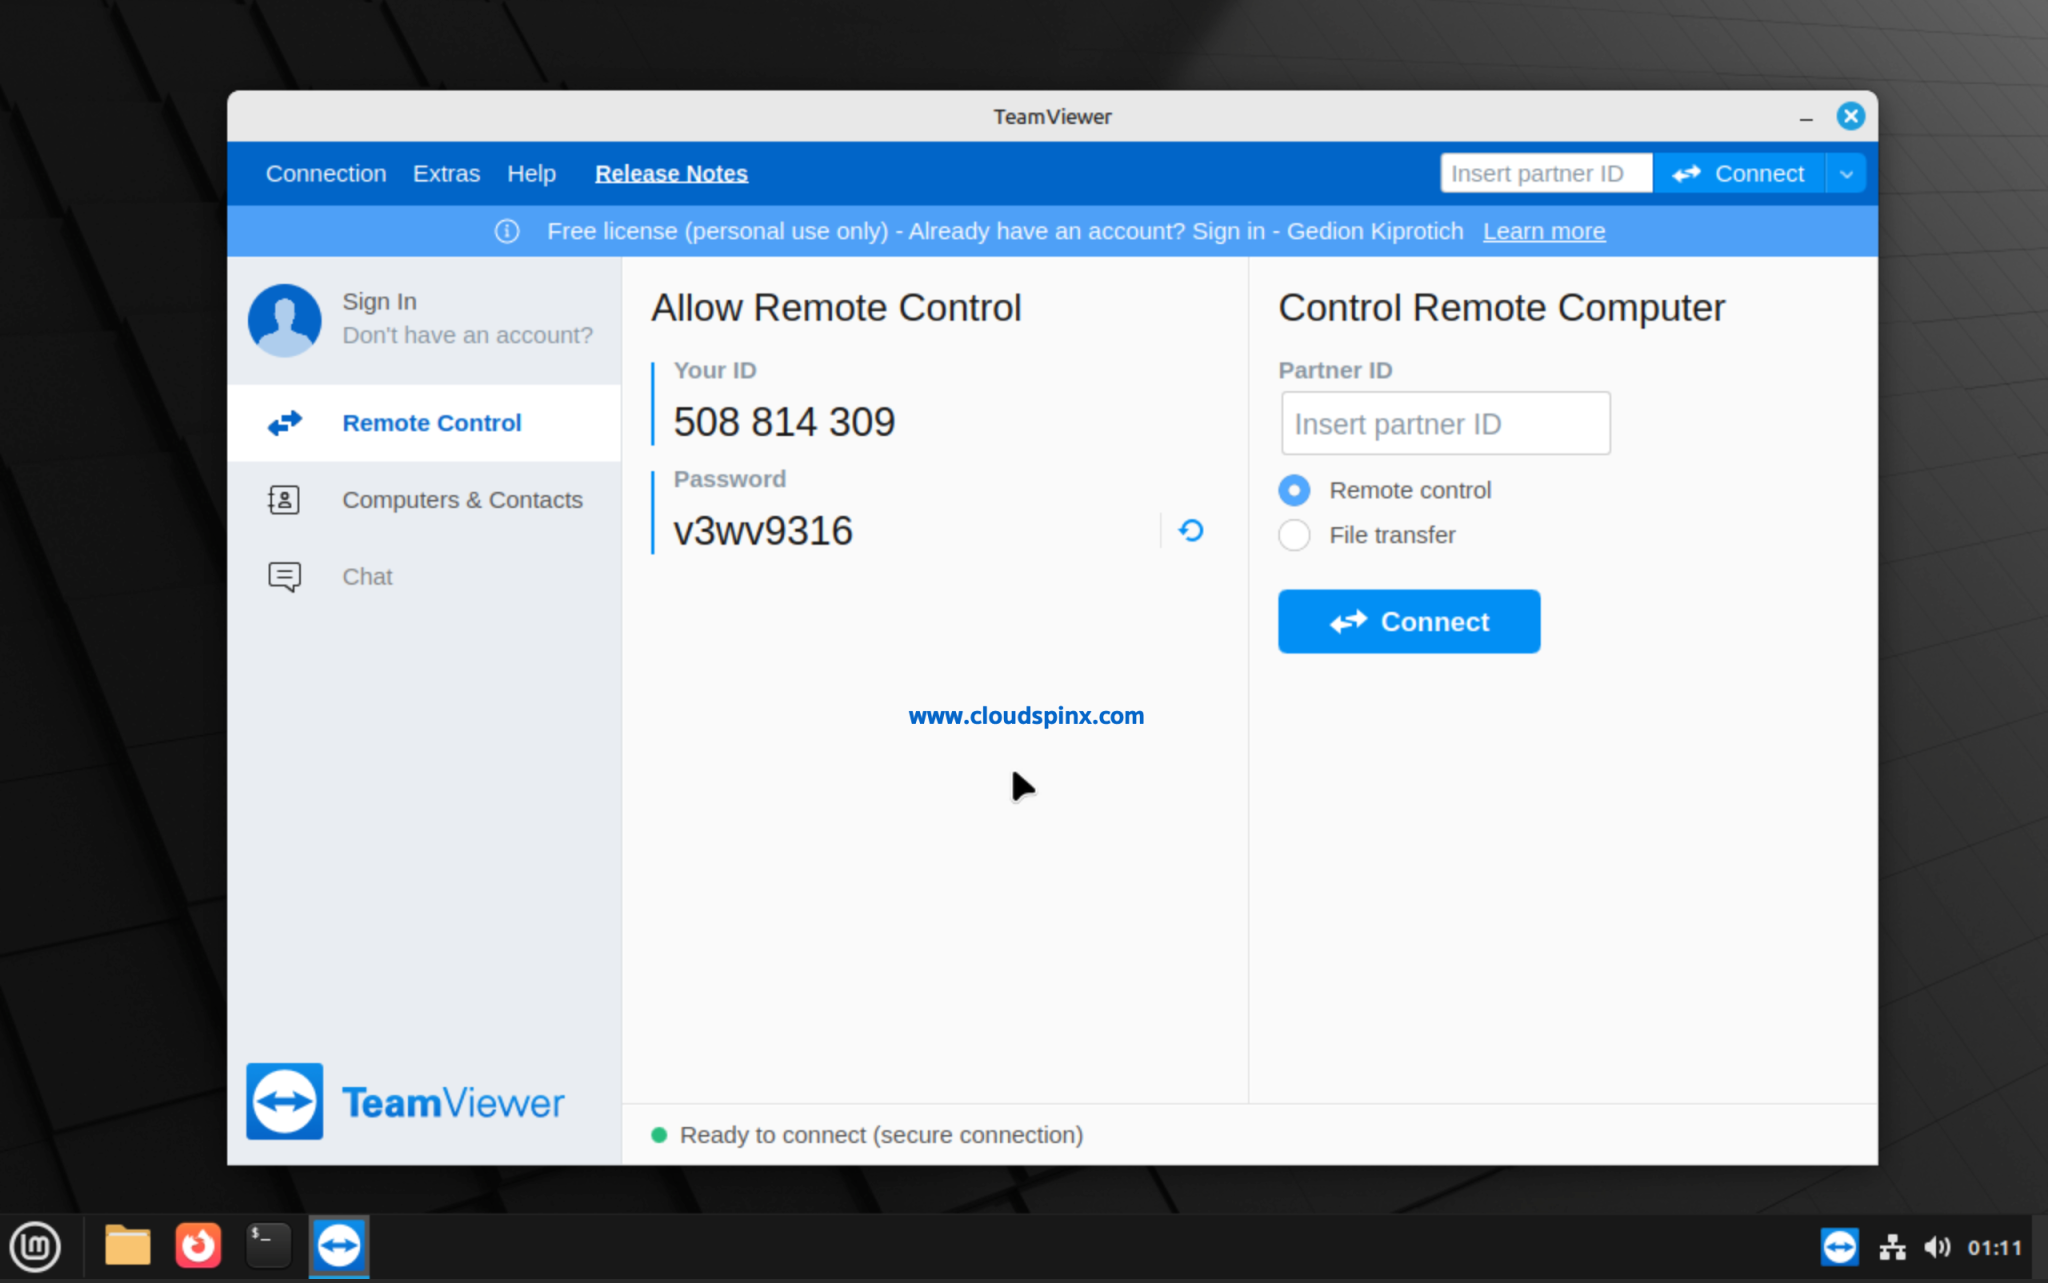Open the Learn more link
The height and width of the screenshot is (1283, 2048).
click(1543, 231)
